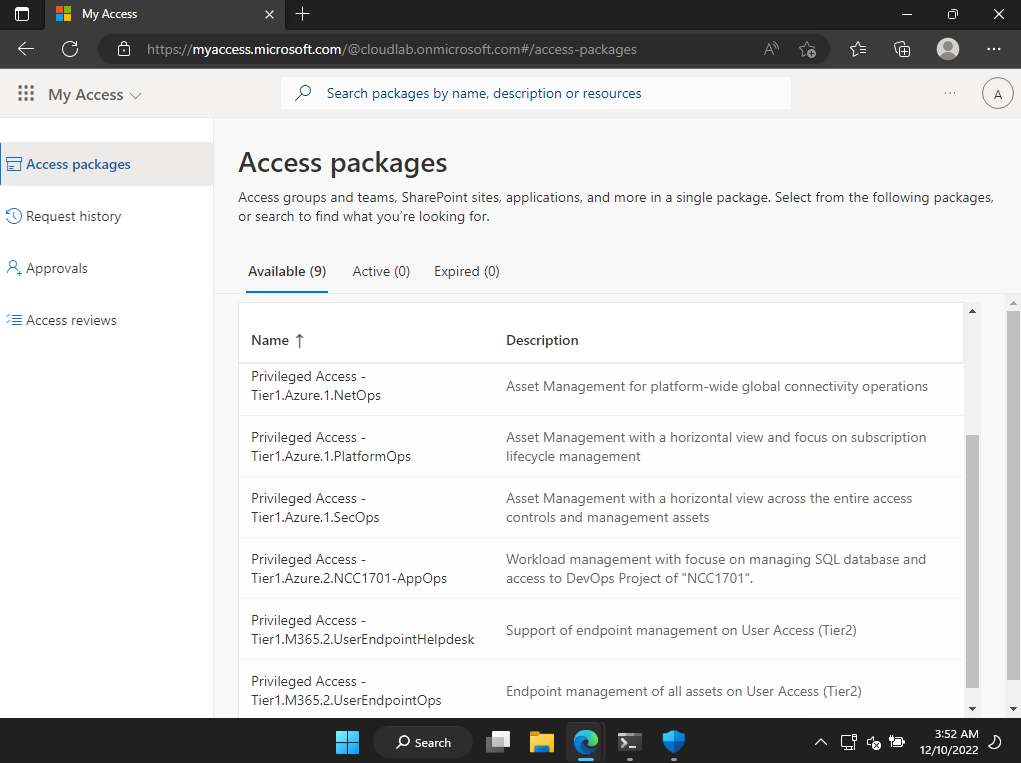Open Windows Security shield in taskbar
The height and width of the screenshot is (763, 1021).
click(x=673, y=742)
